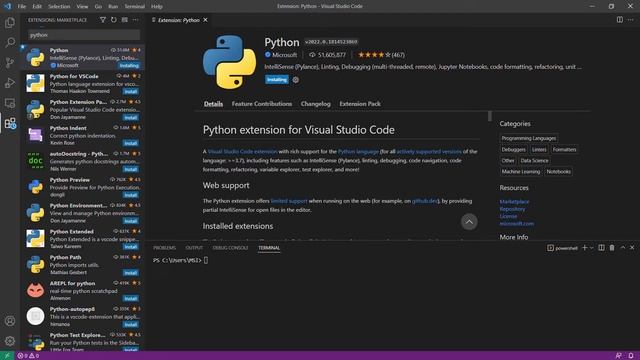Follow the github.dev link
640x360 pixels.
coord(424,201)
